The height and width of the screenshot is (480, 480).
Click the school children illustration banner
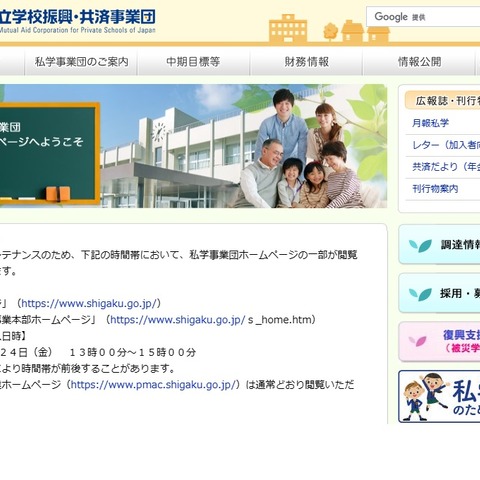coord(439,396)
